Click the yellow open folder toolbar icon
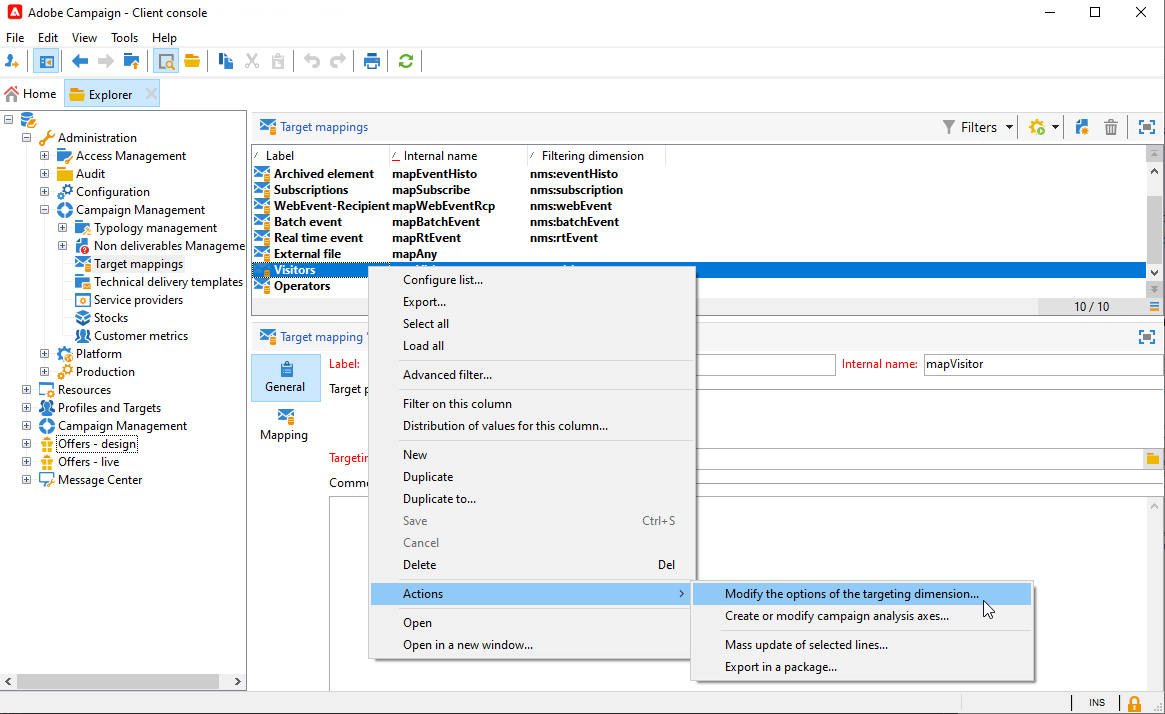The width and height of the screenshot is (1165, 714). [192, 62]
